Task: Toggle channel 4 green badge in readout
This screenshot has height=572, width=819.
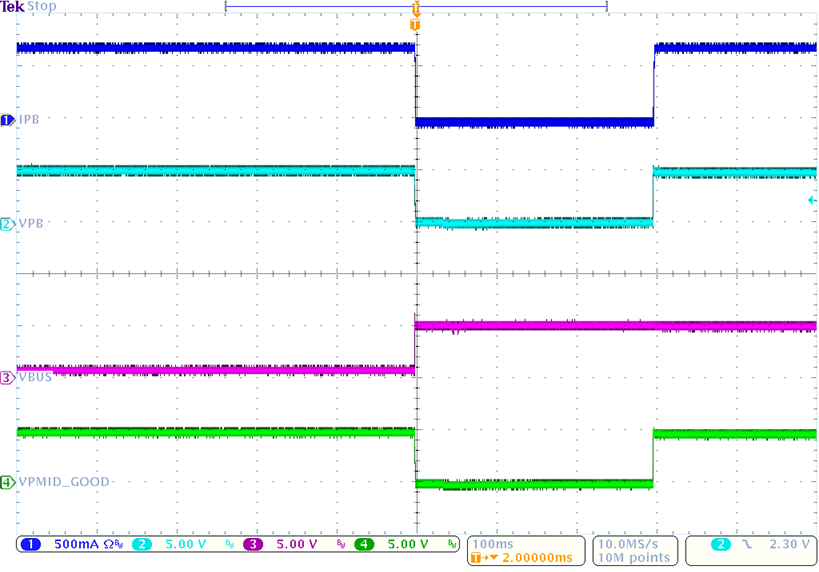Action: click(363, 545)
